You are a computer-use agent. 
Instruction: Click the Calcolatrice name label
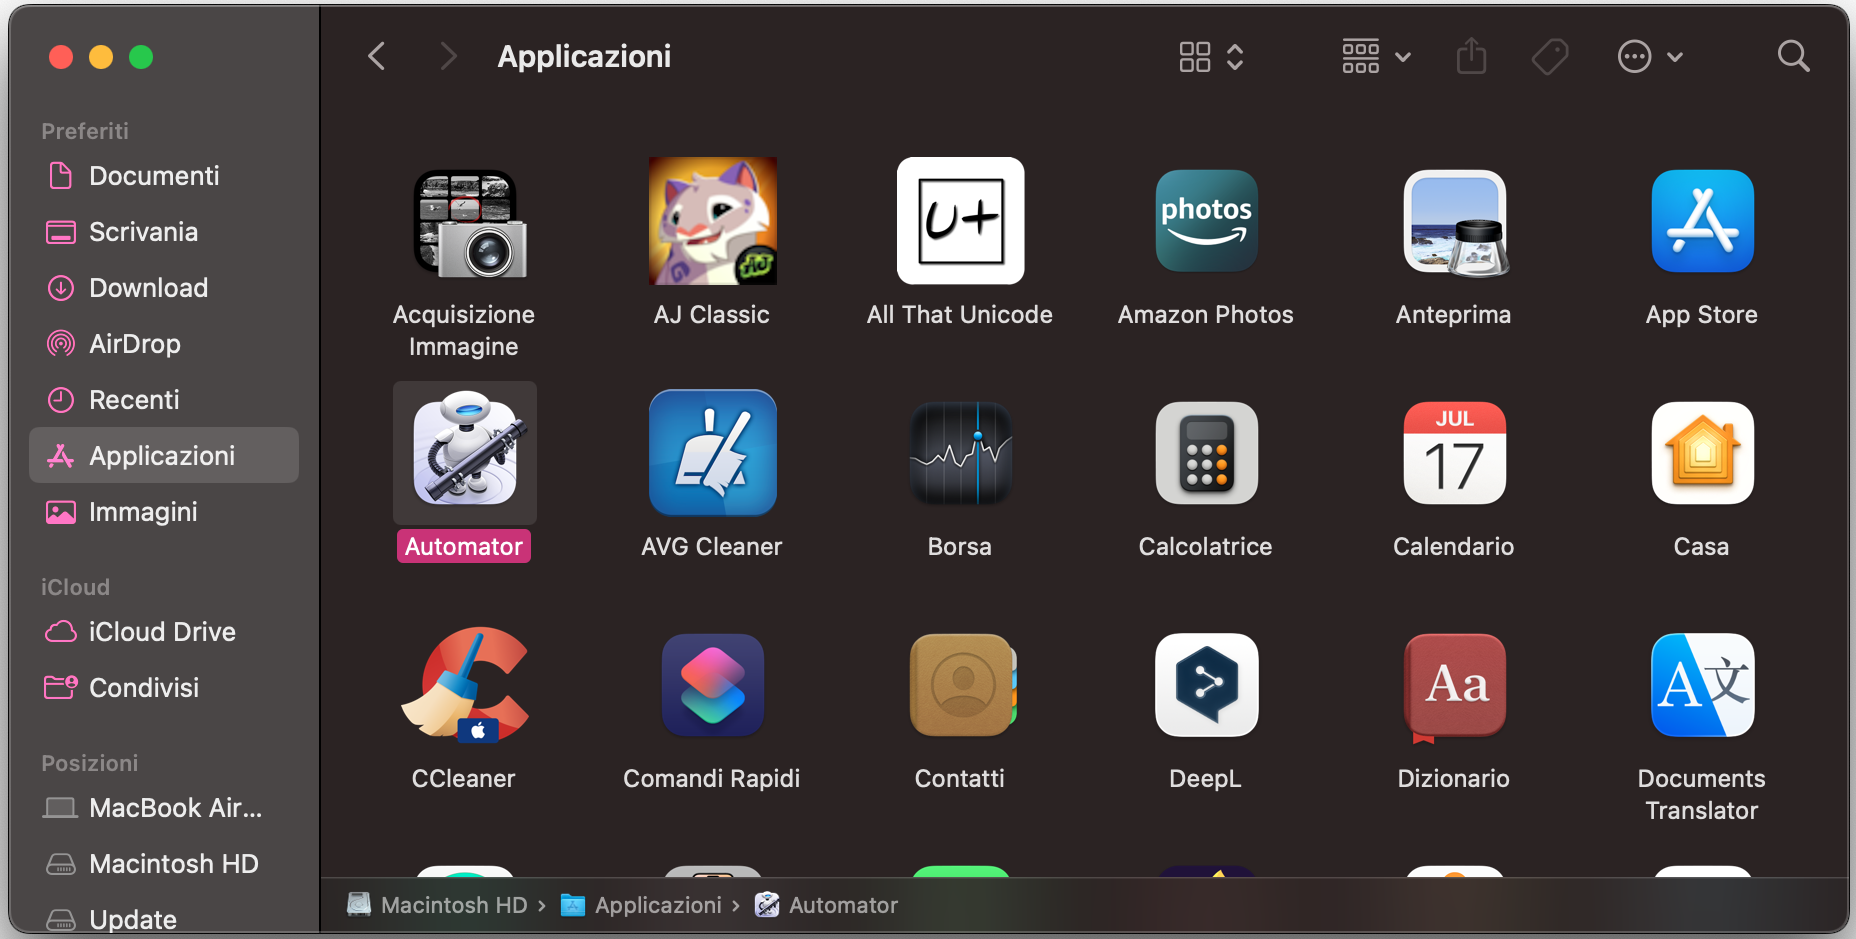click(1206, 546)
